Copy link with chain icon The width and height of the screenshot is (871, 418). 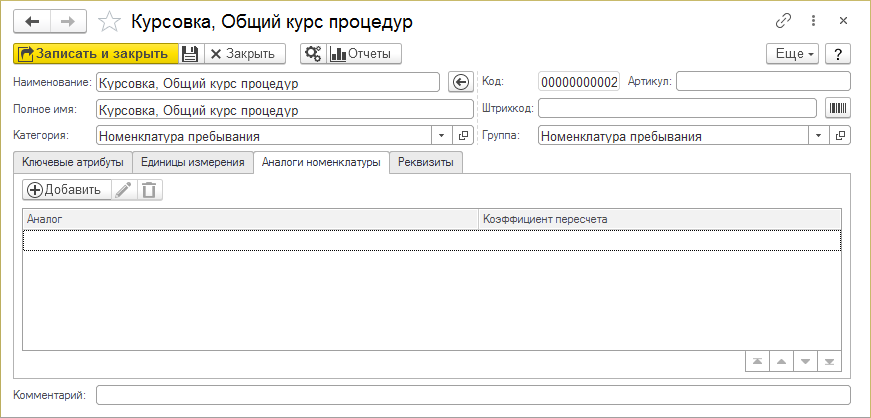pos(783,20)
